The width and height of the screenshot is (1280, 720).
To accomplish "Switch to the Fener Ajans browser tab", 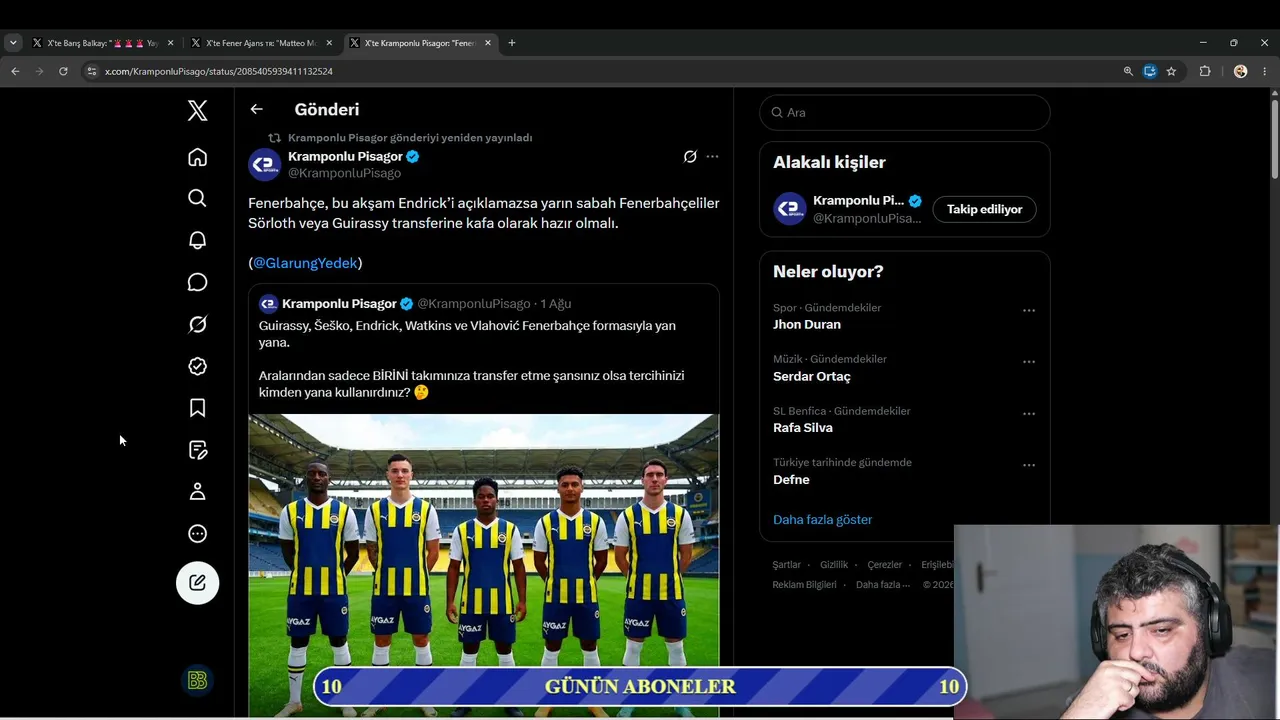I will 260,43.
